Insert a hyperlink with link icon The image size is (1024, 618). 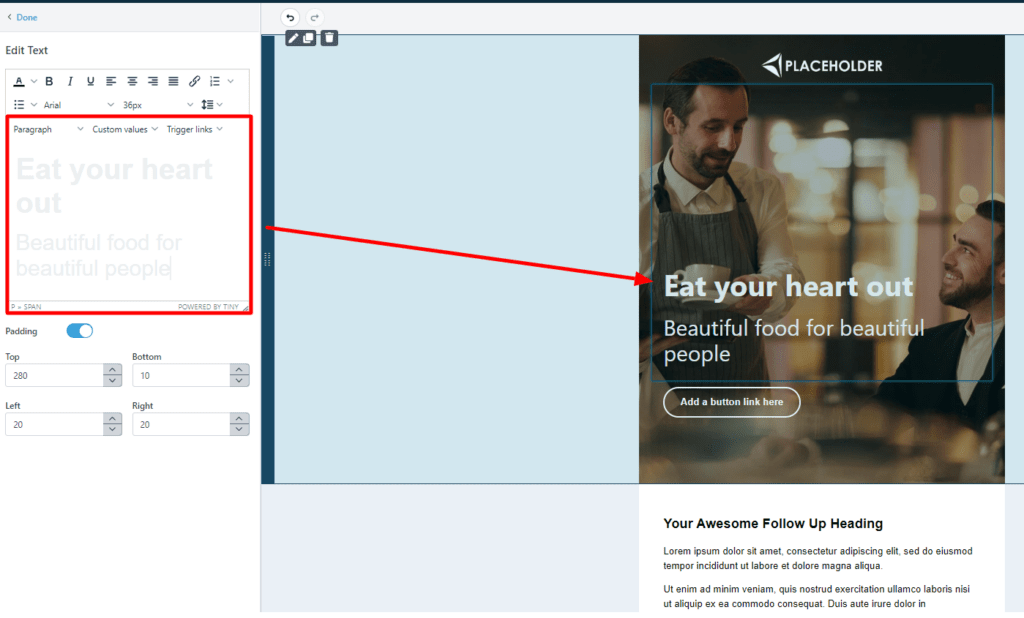pyautogui.click(x=194, y=81)
